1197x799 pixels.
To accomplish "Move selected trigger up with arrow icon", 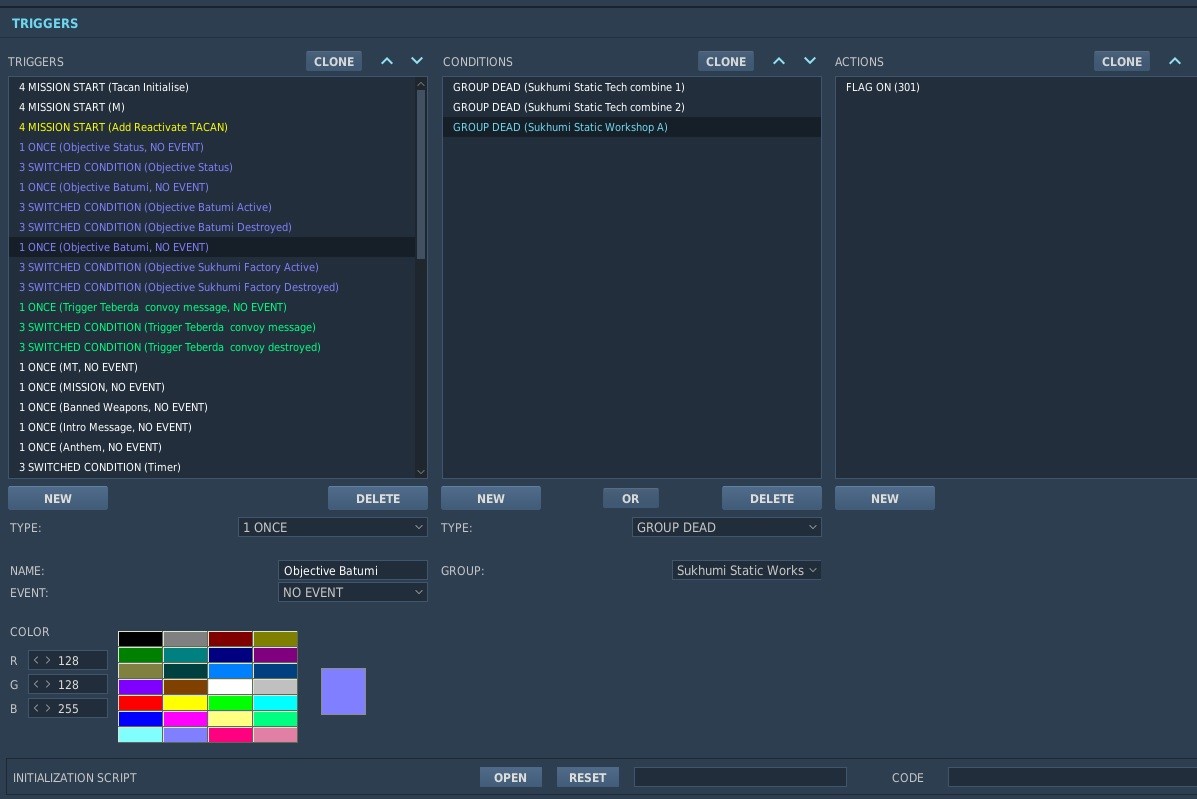I will (387, 61).
